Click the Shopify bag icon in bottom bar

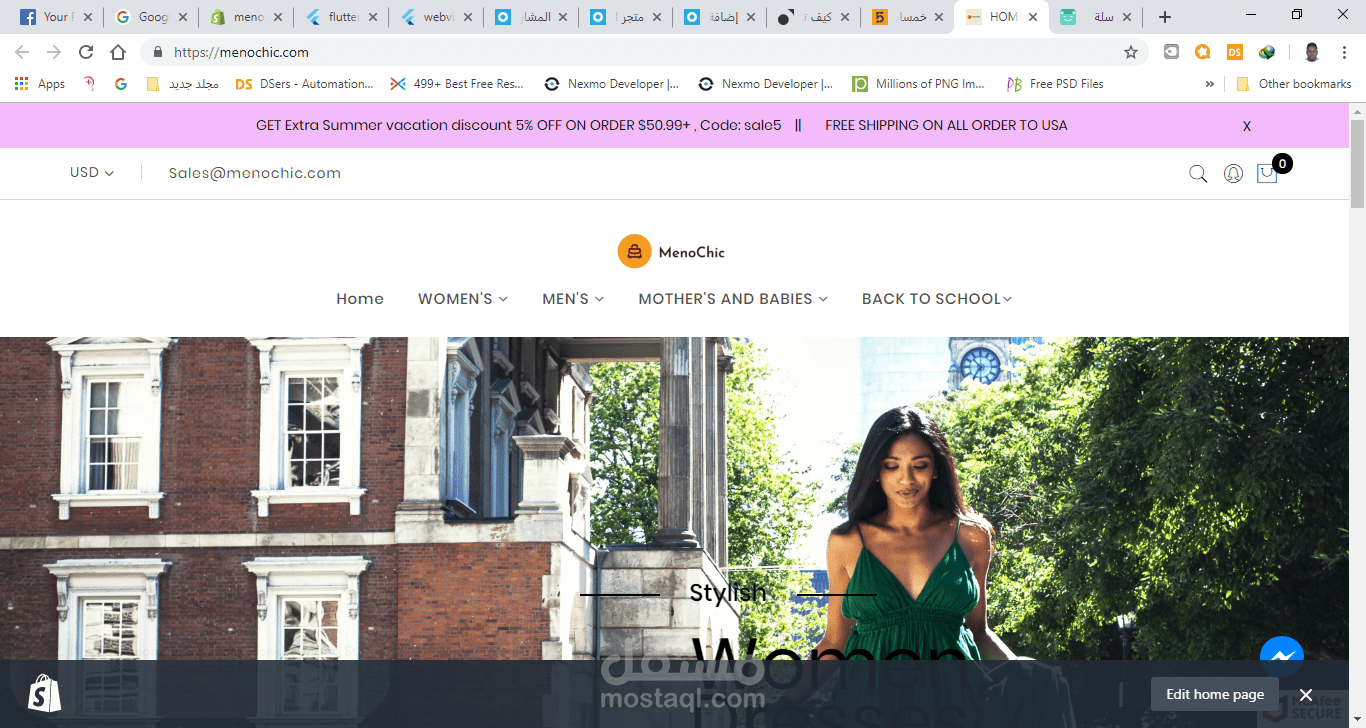click(x=44, y=693)
